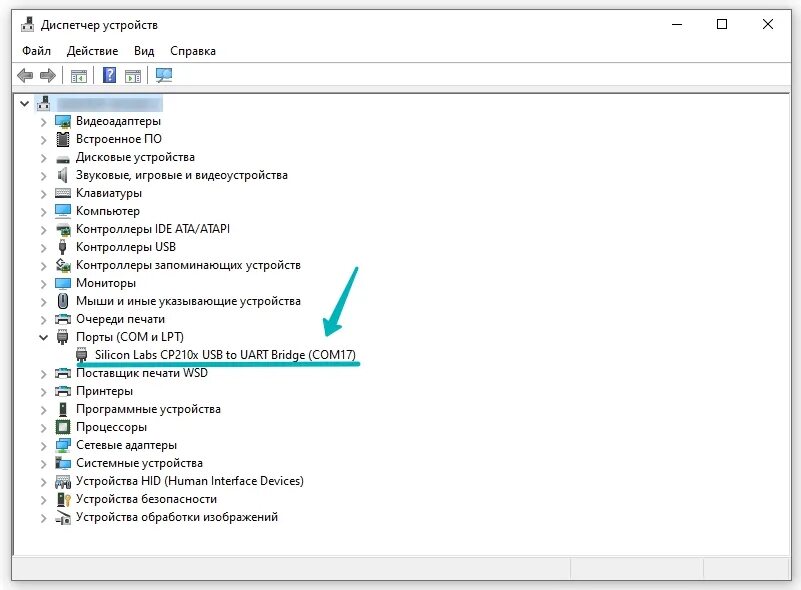This screenshot has height=590, width=801.
Task: Click the Диспетчер устройств title bar icon
Action: pyautogui.click(x=27, y=25)
